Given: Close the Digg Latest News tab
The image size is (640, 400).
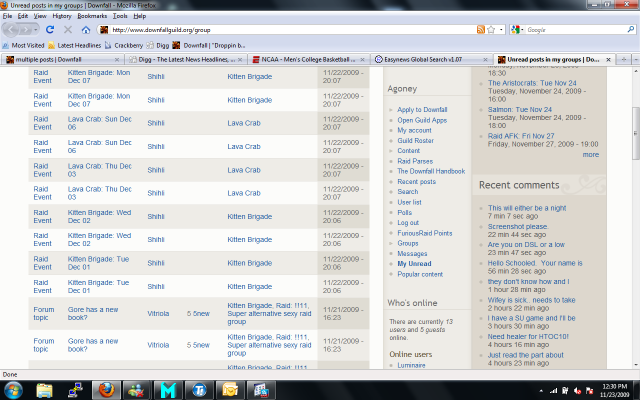Looking at the screenshot, I should [240, 60].
